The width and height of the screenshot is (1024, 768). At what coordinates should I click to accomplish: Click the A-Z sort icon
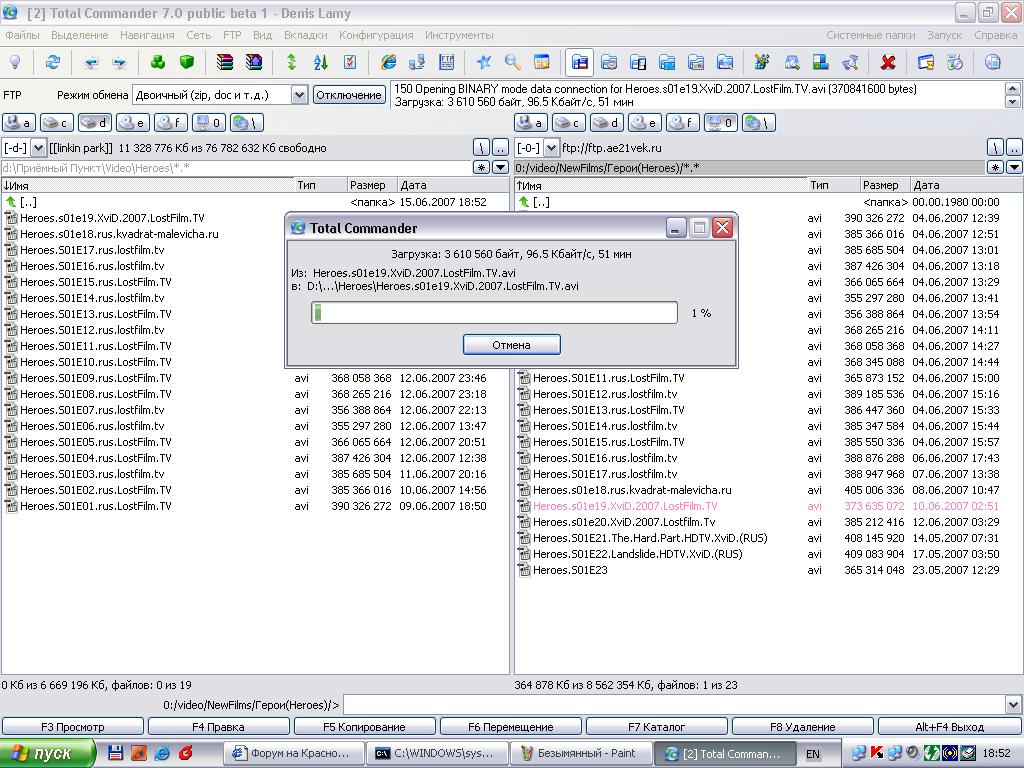[x=321, y=62]
